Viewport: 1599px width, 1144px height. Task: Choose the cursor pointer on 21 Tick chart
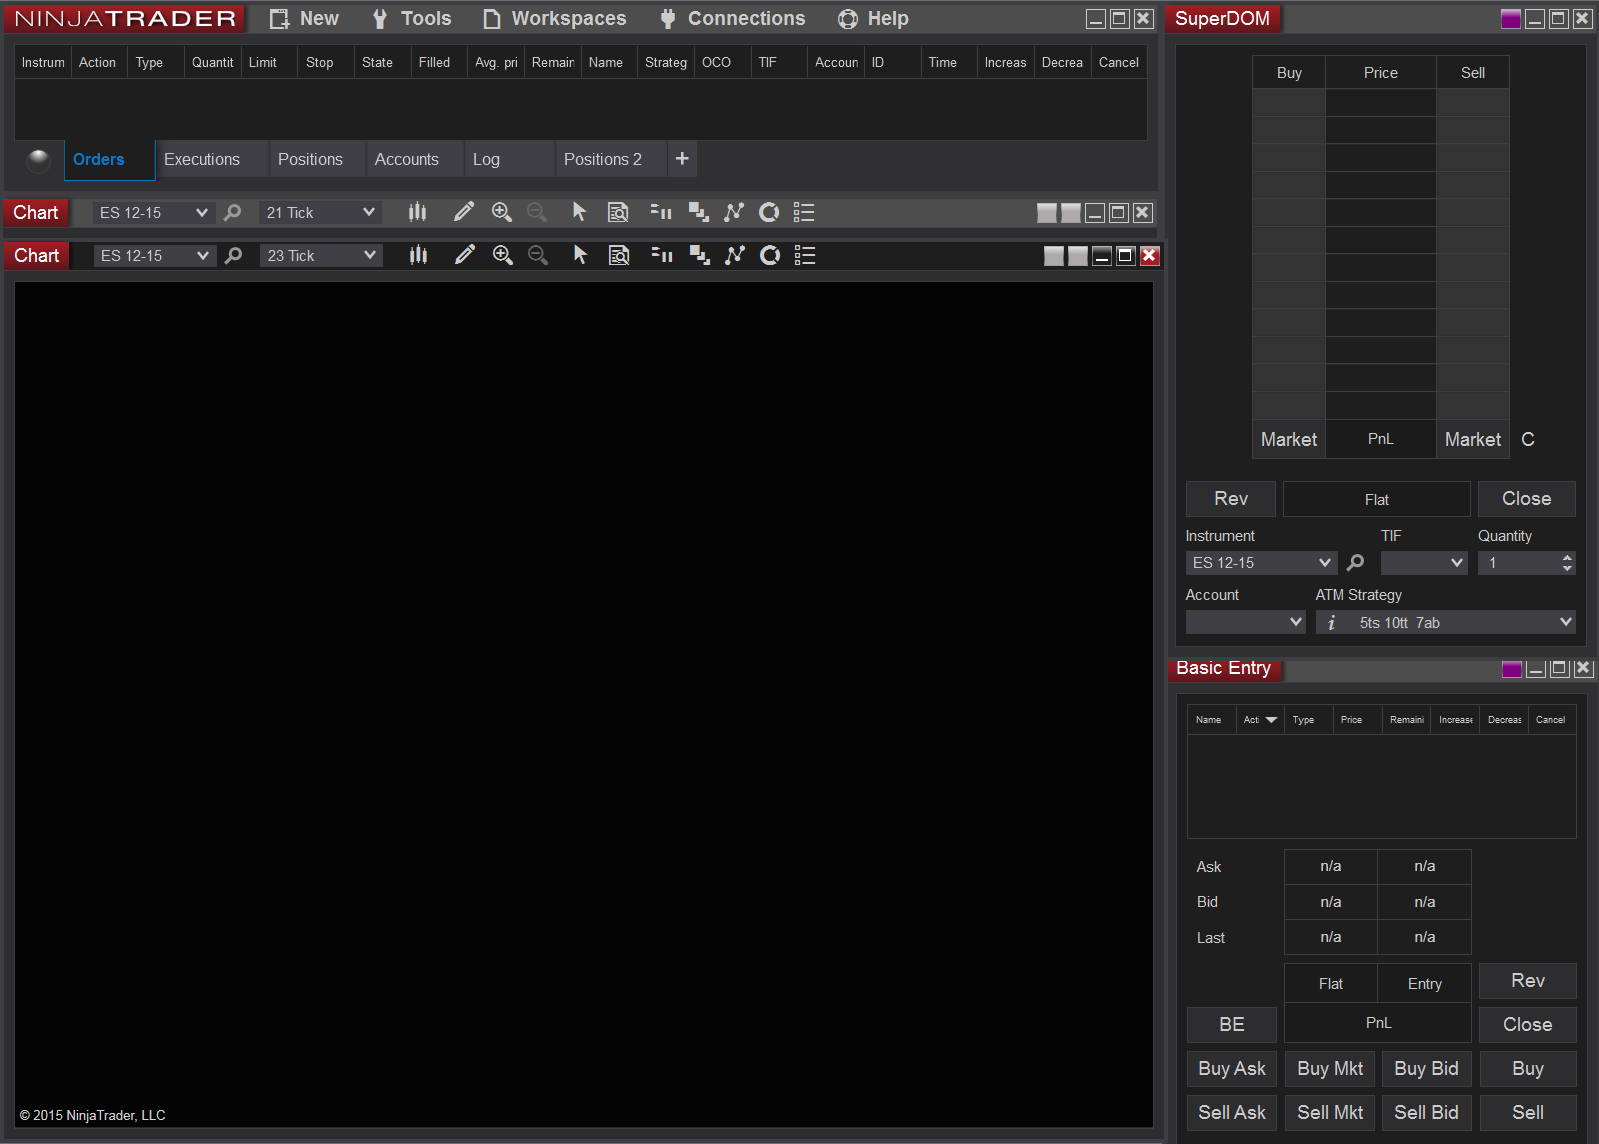[579, 212]
